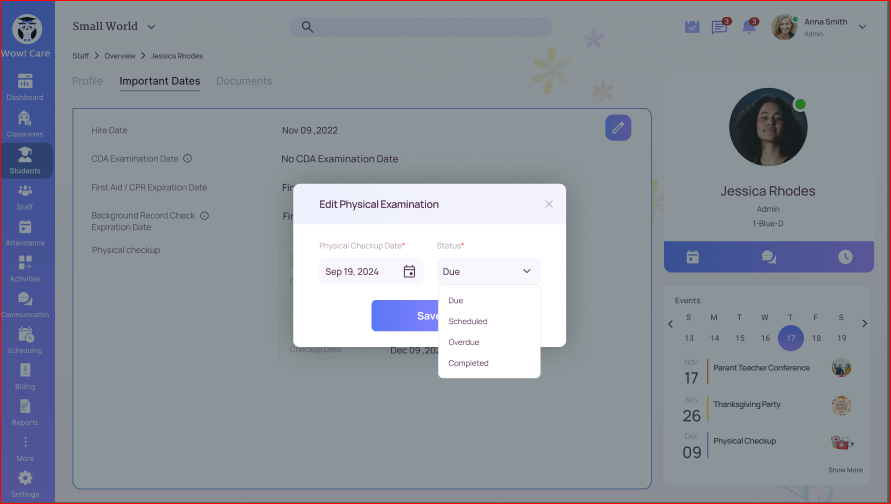Open the Billing sidebar icon
The image size is (891, 504).
tap(25, 375)
